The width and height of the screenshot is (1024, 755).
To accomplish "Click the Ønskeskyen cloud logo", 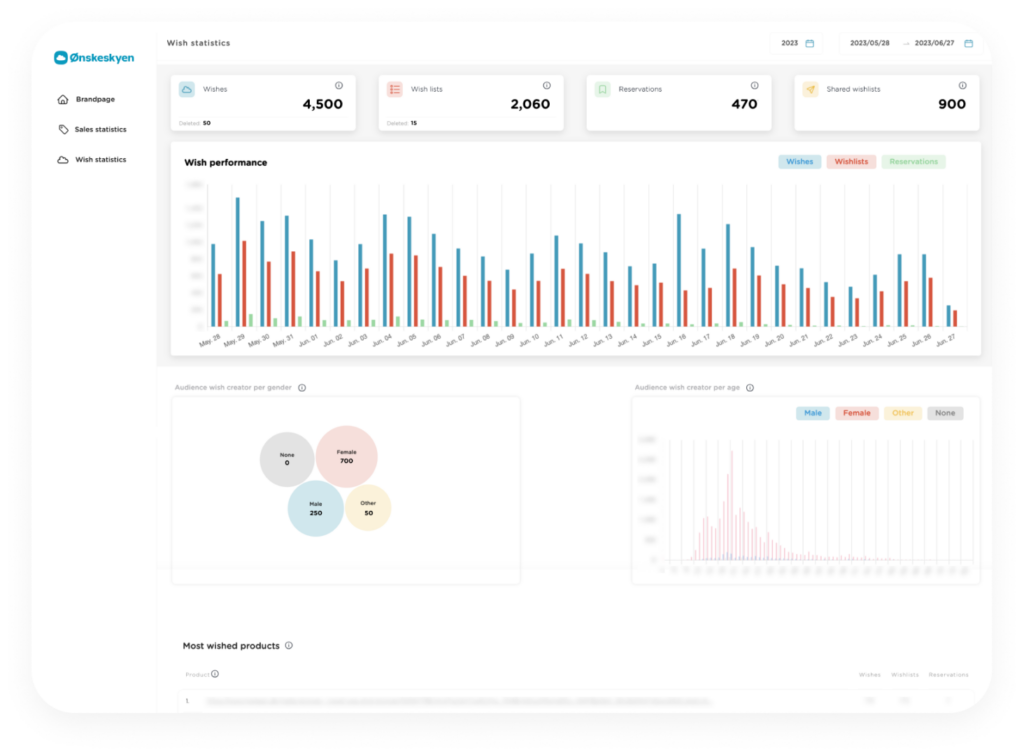I will point(61,58).
